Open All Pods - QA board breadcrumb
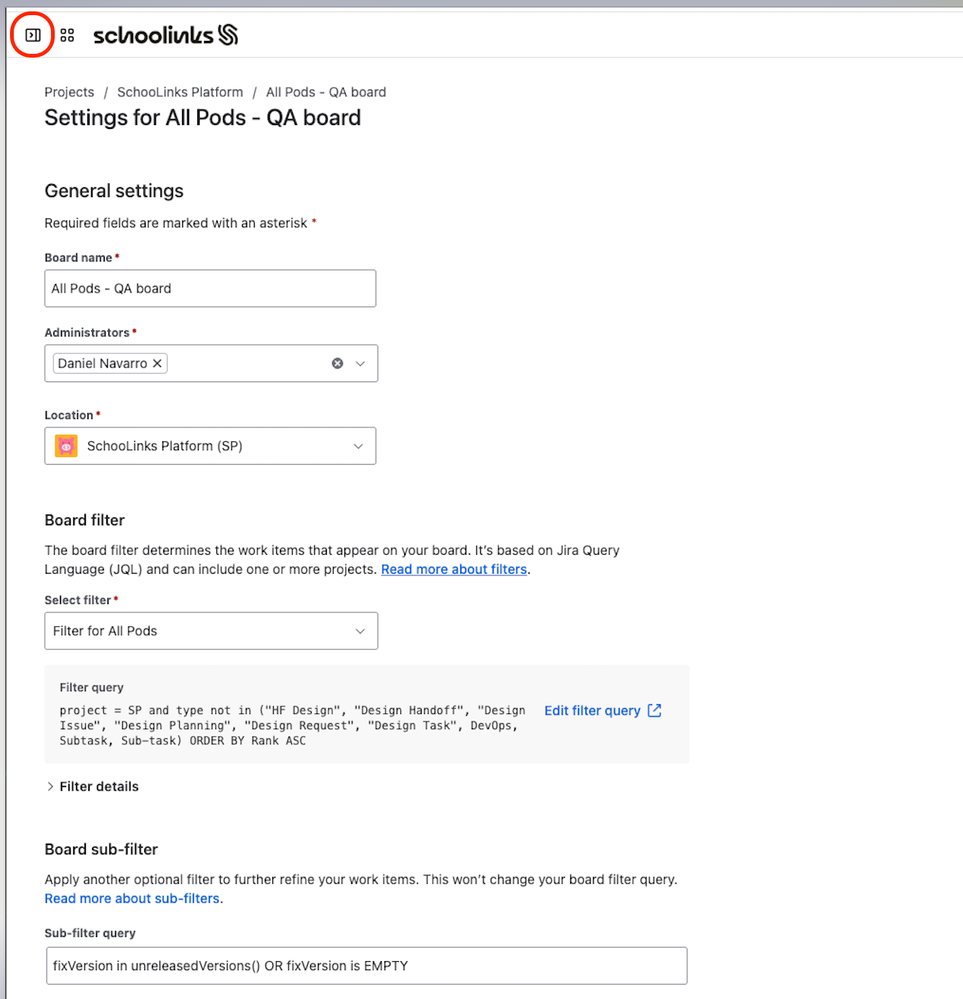 pos(326,92)
